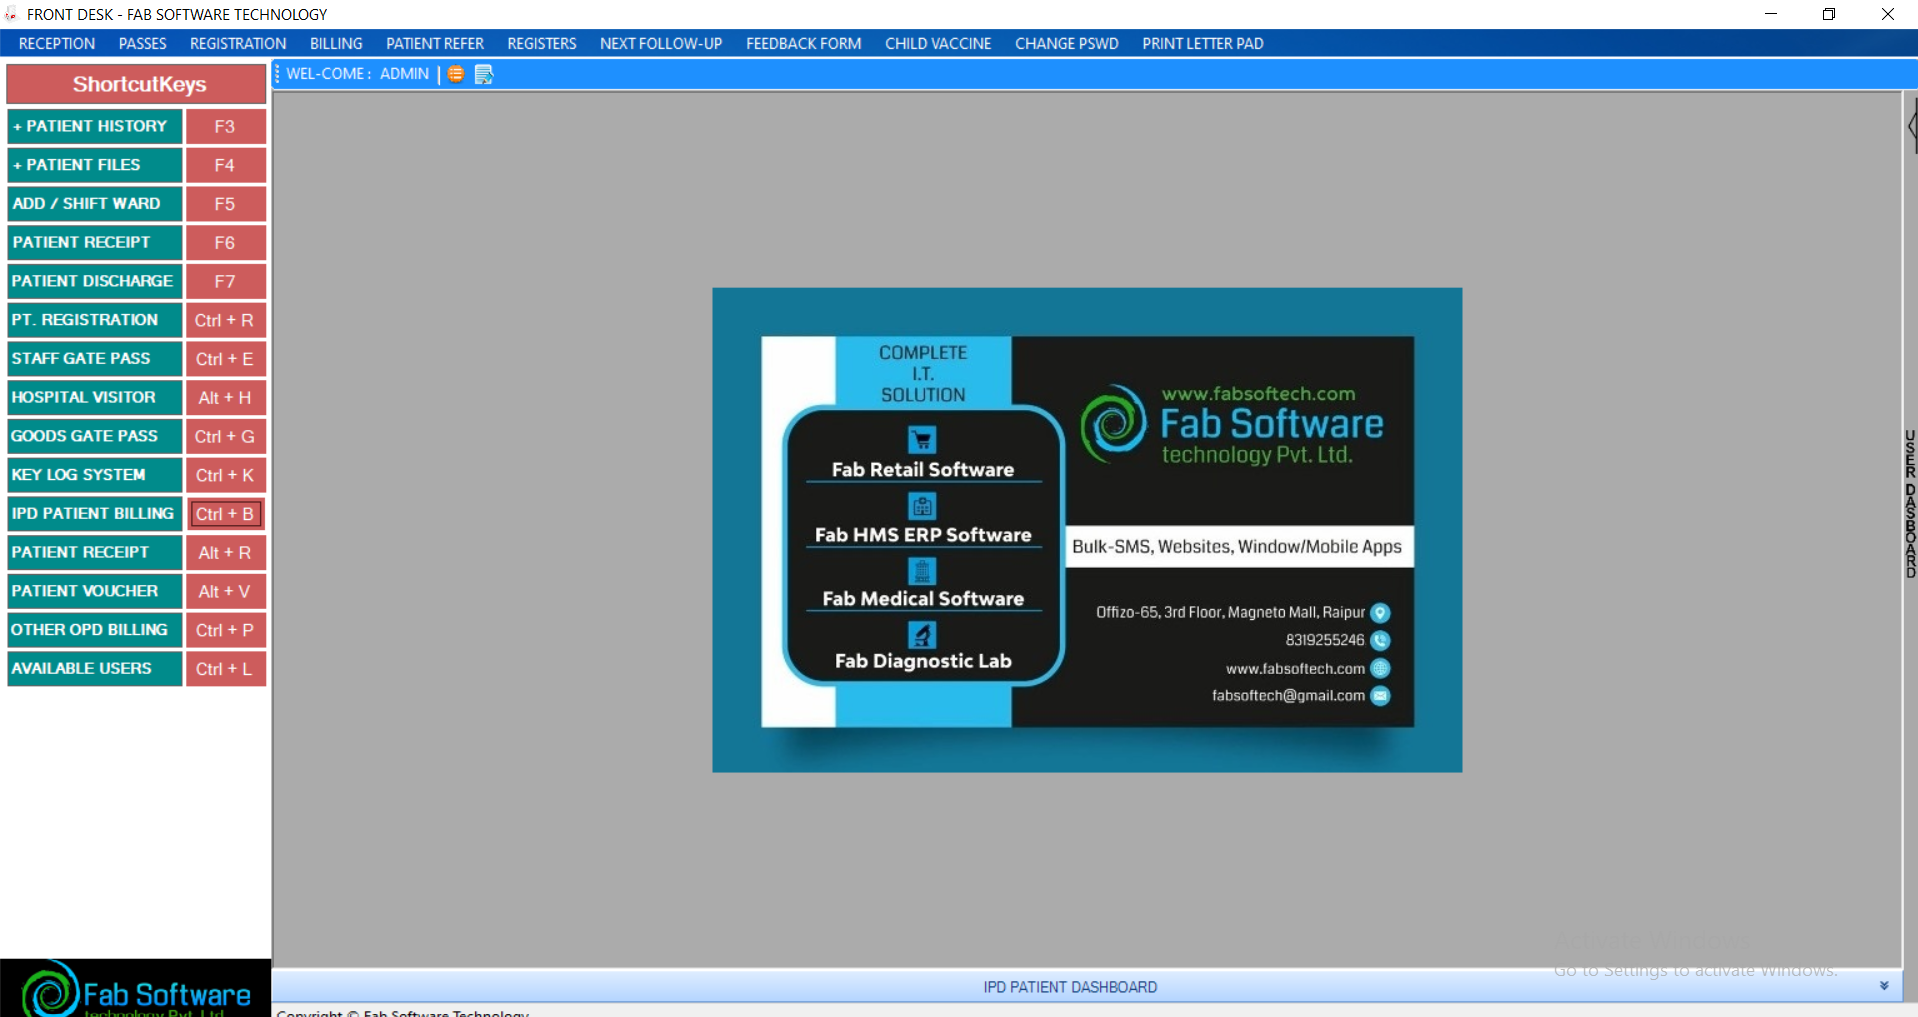This screenshot has height=1017, width=1918.
Task: Click the F4 shortcut key button
Action: (x=225, y=165)
